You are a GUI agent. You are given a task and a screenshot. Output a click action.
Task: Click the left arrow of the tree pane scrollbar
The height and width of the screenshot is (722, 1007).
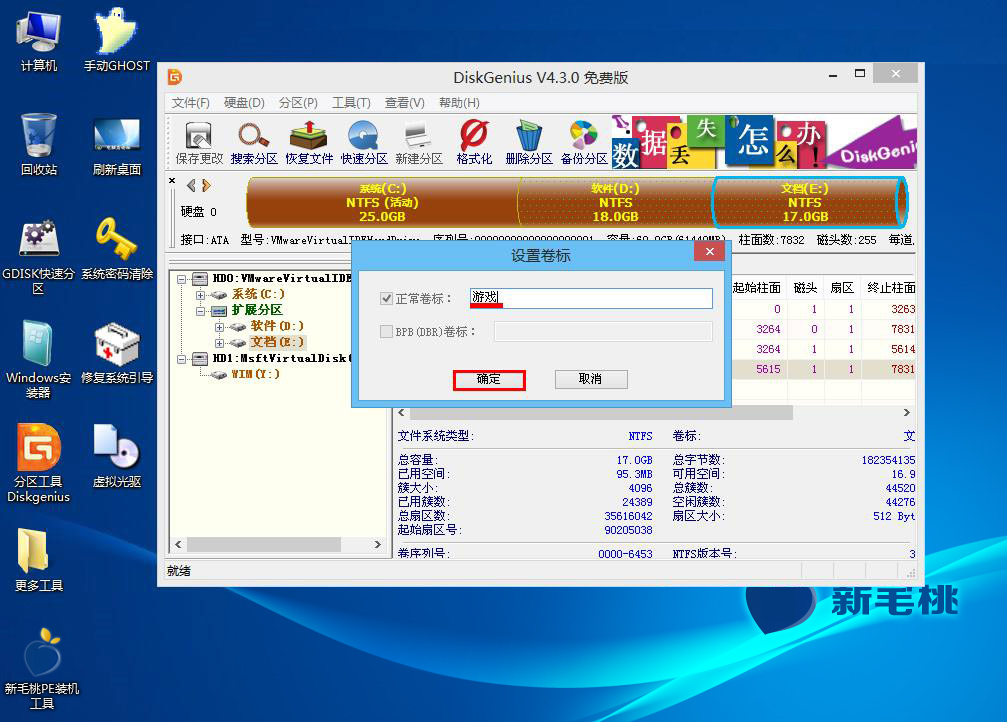[x=178, y=545]
